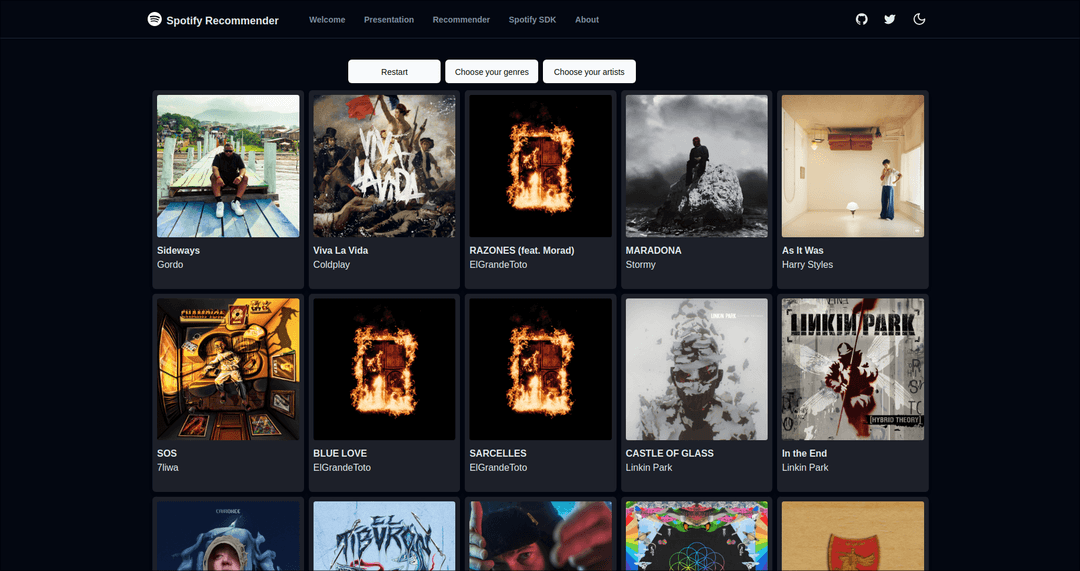Screen dimensions: 1080x571
Task: Click ElGrandeToto under RAZONES
Action: [499, 264]
